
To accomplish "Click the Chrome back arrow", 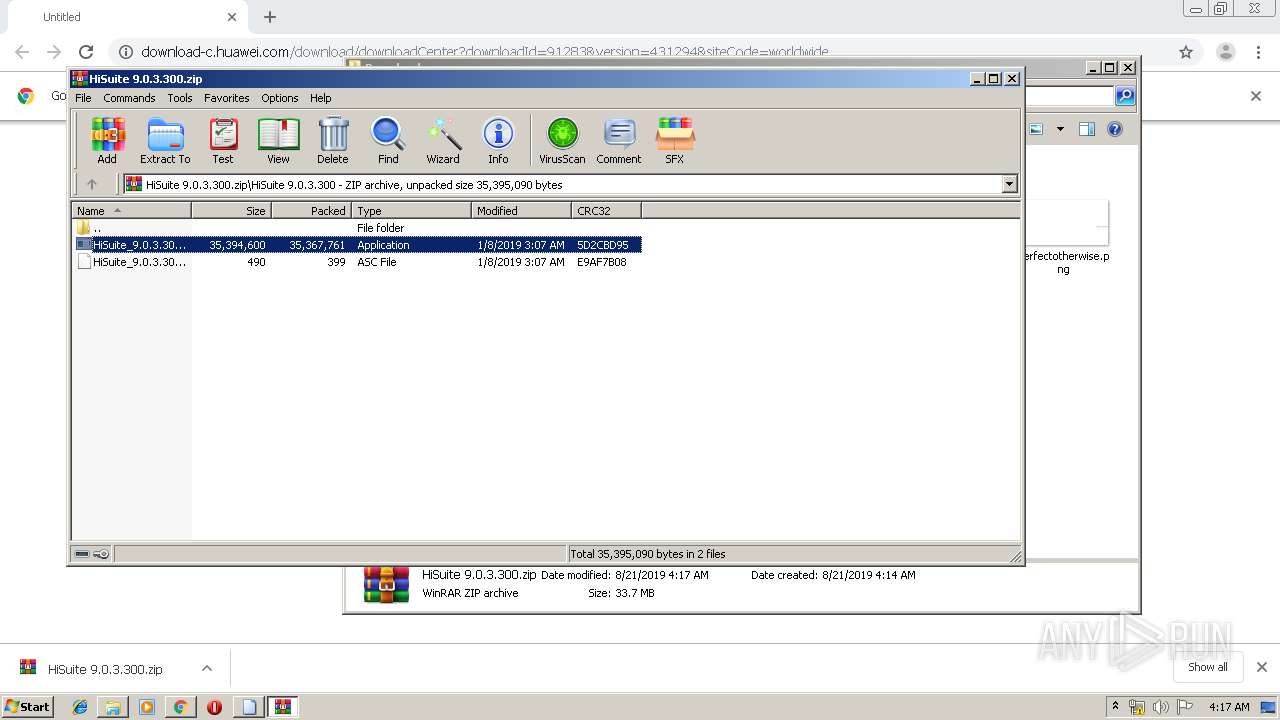I will (22, 52).
